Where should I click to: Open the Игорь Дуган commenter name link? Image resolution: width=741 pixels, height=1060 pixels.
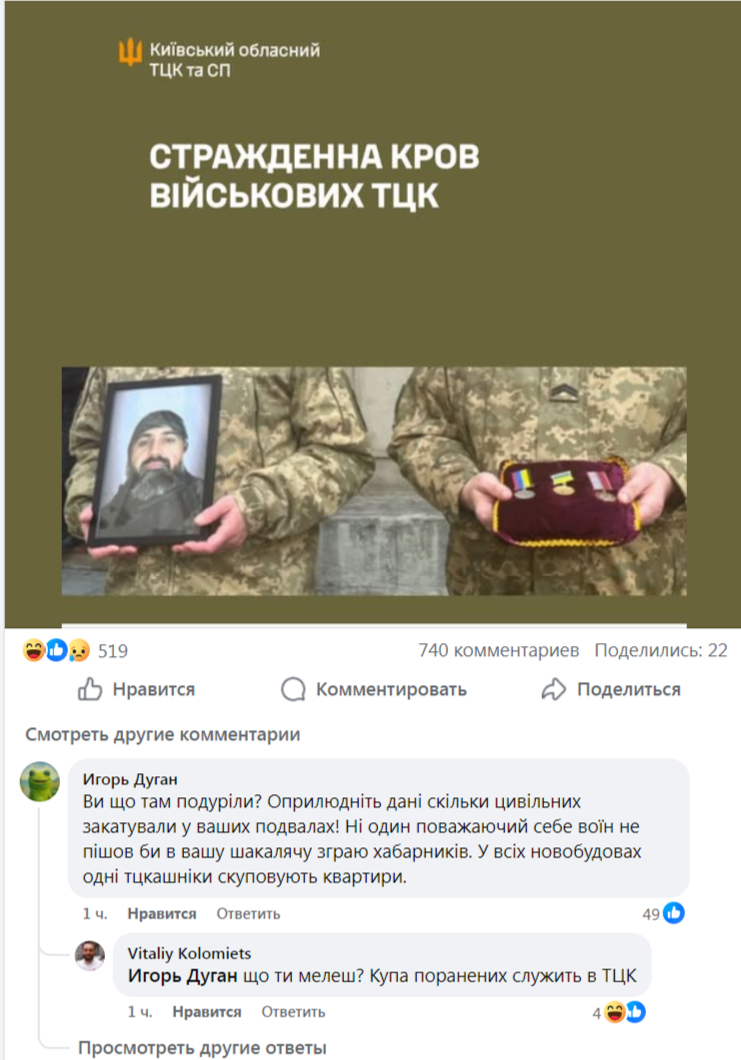pos(130,779)
